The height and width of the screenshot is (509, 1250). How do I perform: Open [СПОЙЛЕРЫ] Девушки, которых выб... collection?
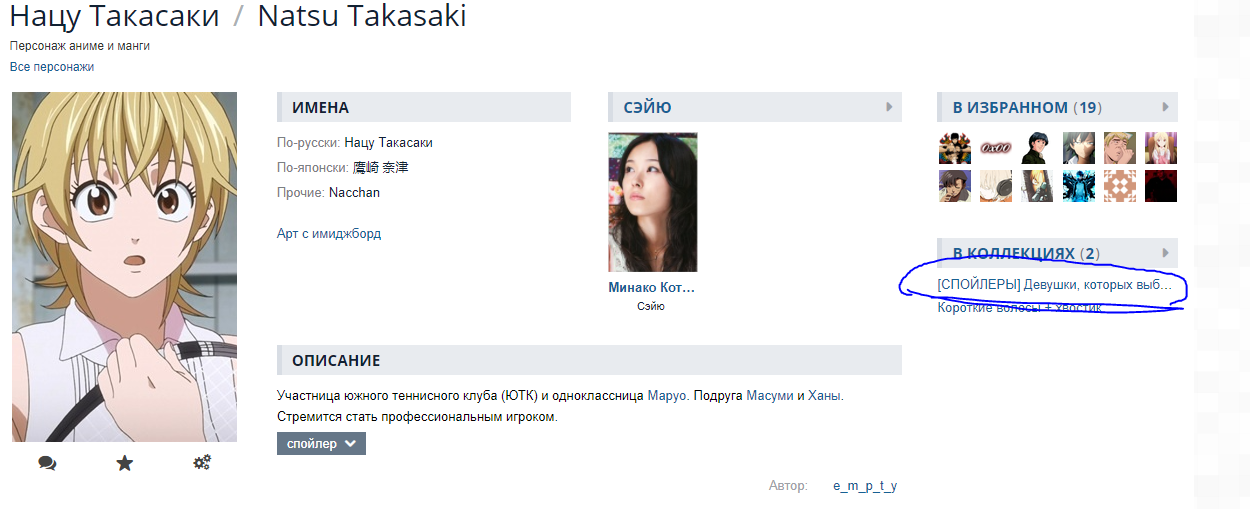pos(1054,285)
